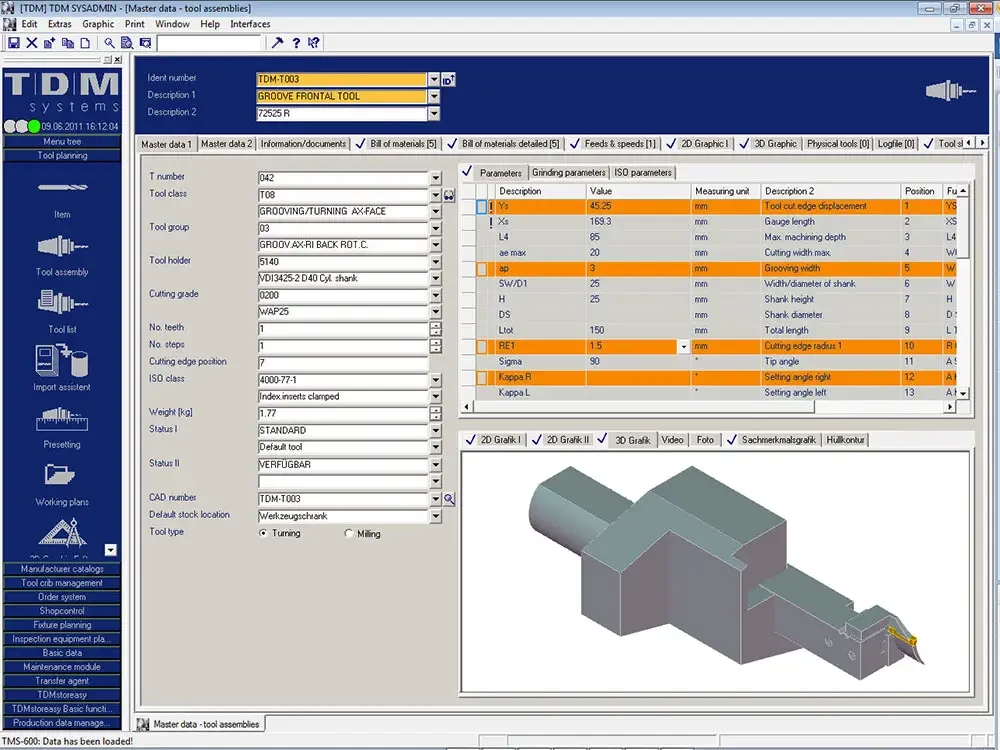Toggle the checkbox in the ap row

[x=482, y=269]
